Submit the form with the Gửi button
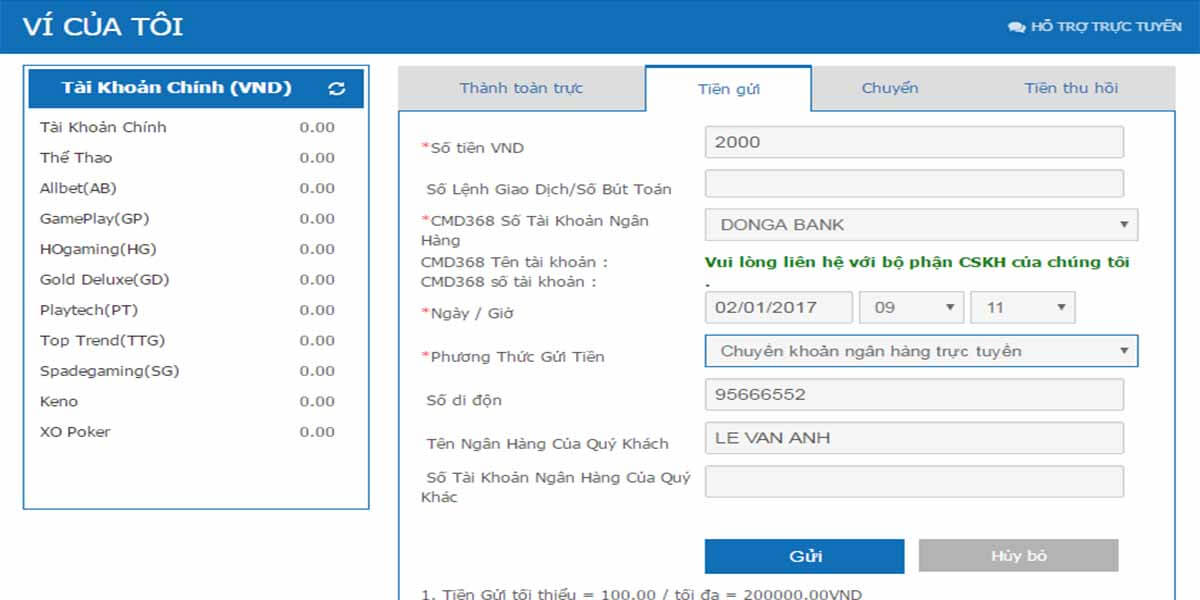The image size is (1200, 600). [x=804, y=556]
